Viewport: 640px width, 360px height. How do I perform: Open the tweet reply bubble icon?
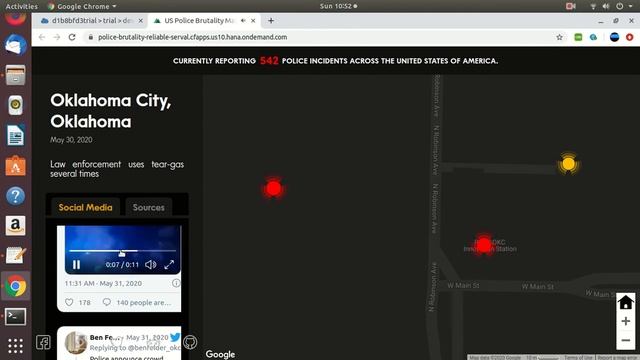[x=107, y=302]
